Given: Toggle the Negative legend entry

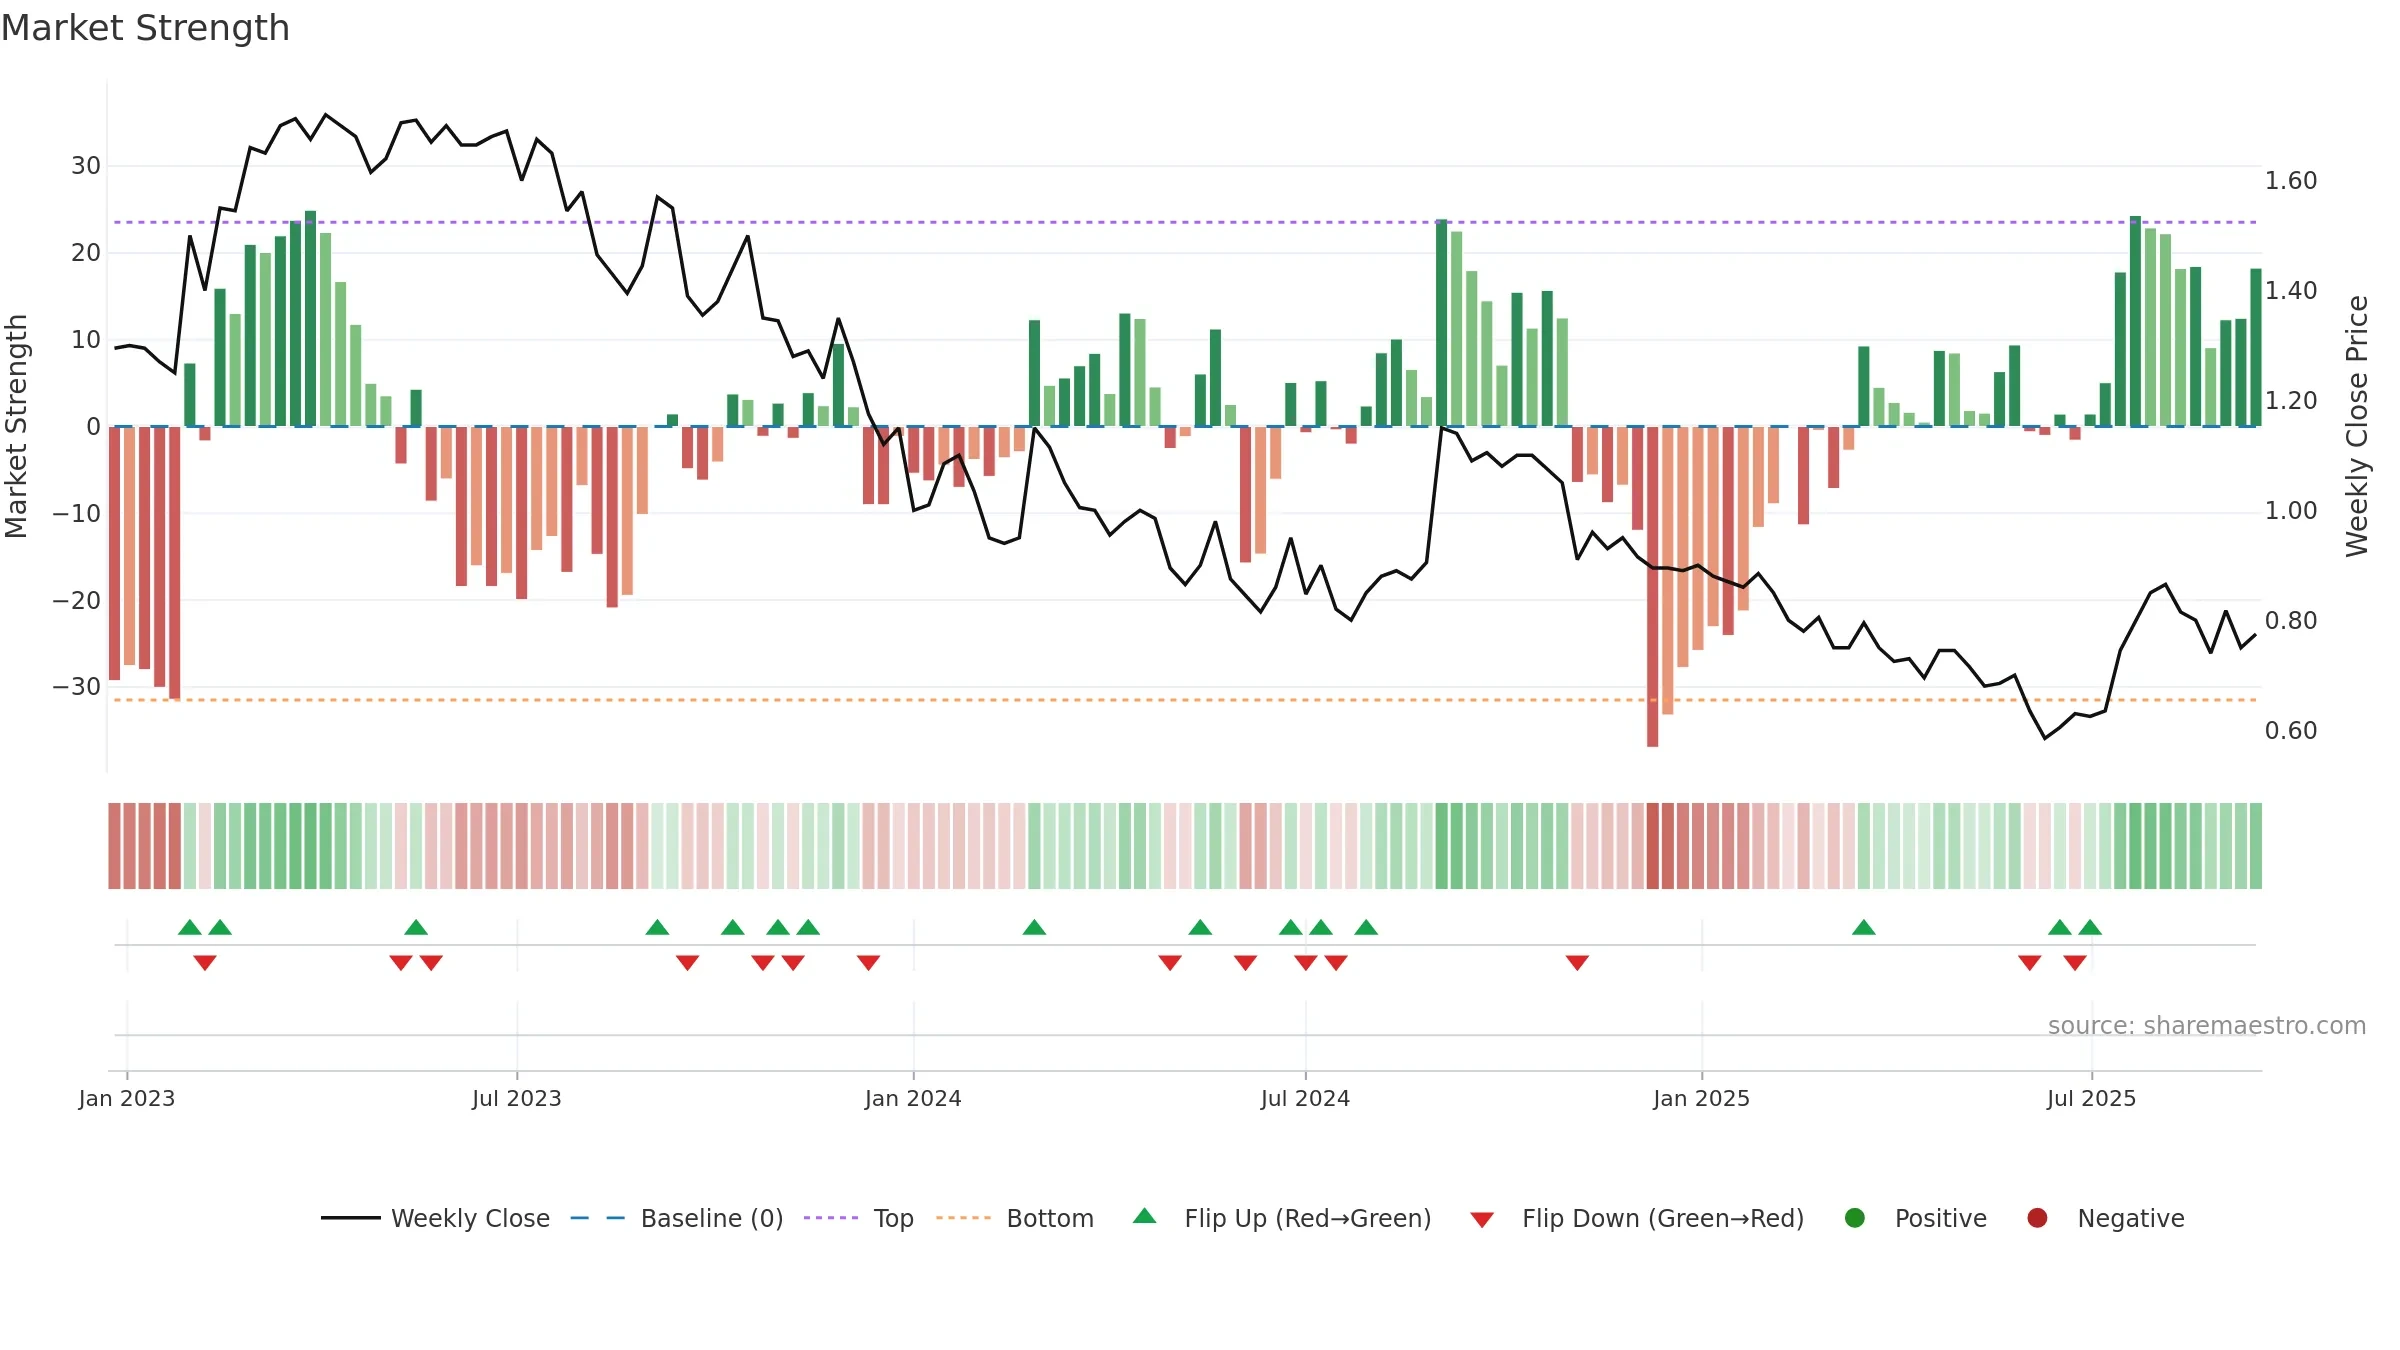Looking at the screenshot, I should (x=2105, y=1218).
